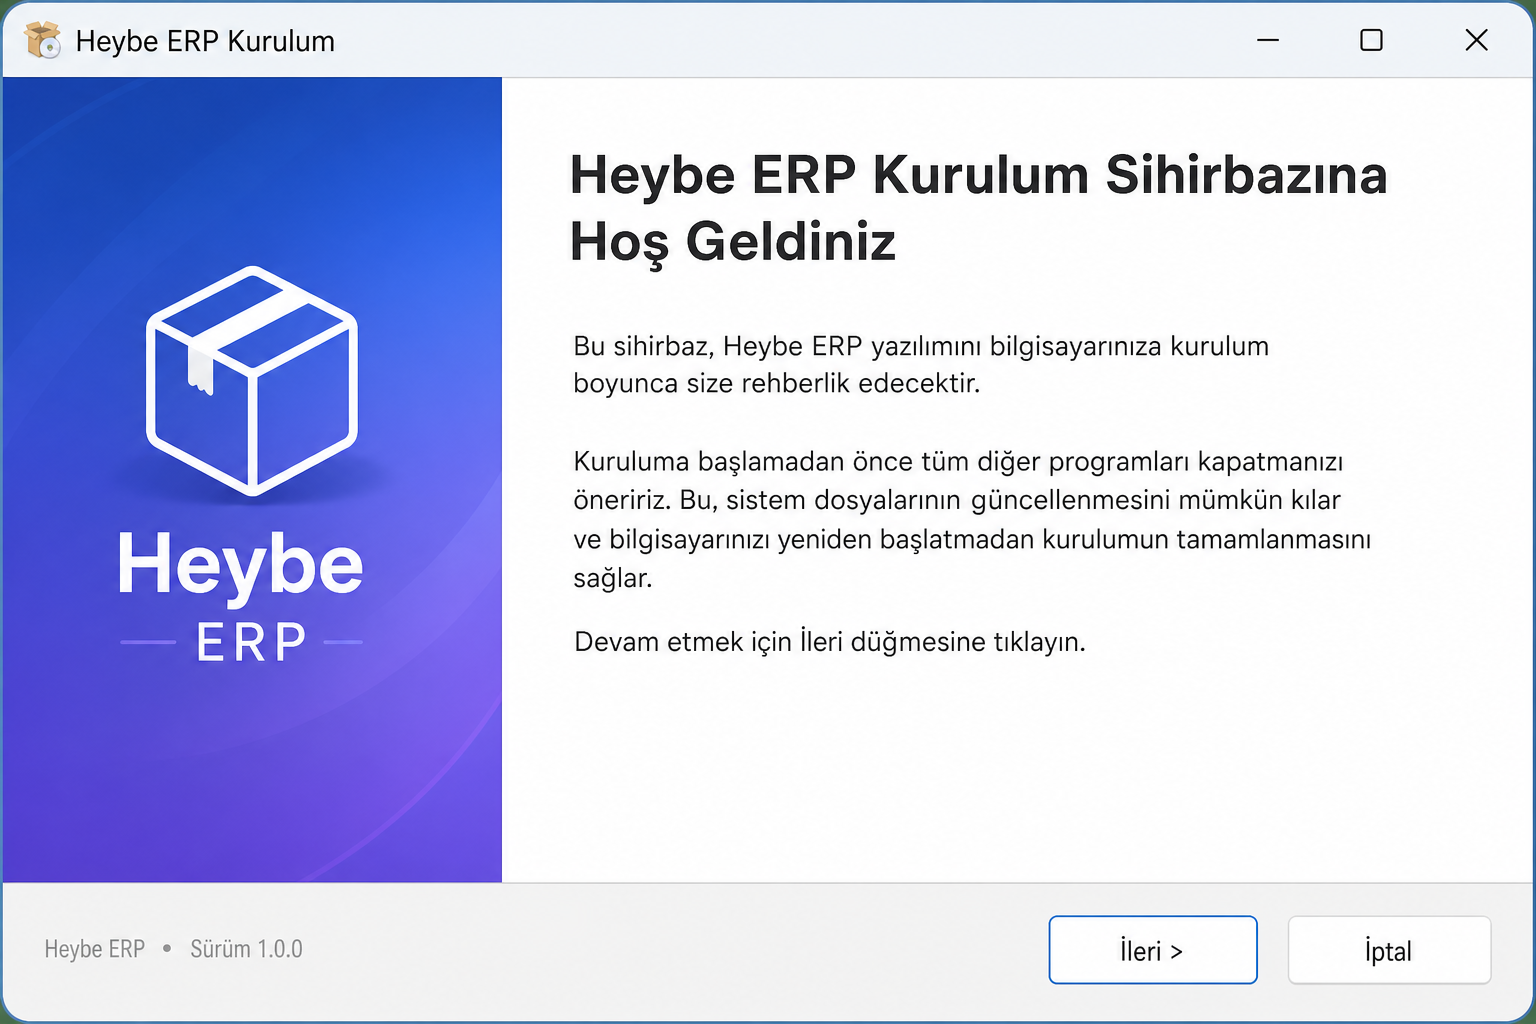1536x1024 pixels.
Task: Cancel setup with the İptal button
Action: (x=1389, y=950)
